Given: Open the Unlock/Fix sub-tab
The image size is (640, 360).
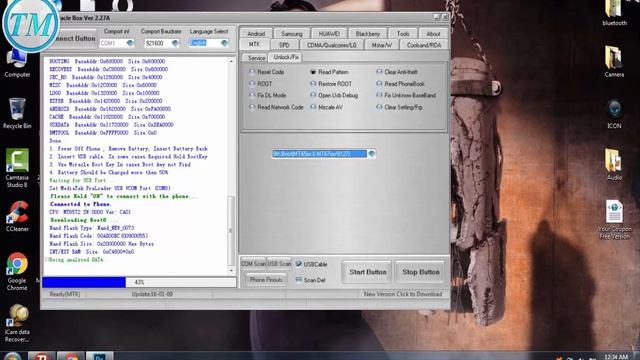Looking at the screenshot, I should click(x=286, y=57).
